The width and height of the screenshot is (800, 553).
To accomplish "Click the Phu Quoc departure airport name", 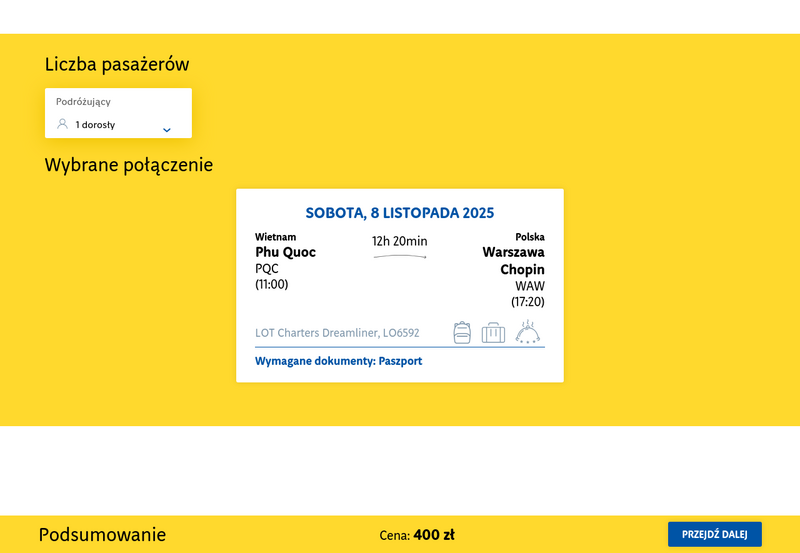I will [x=285, y=252].
